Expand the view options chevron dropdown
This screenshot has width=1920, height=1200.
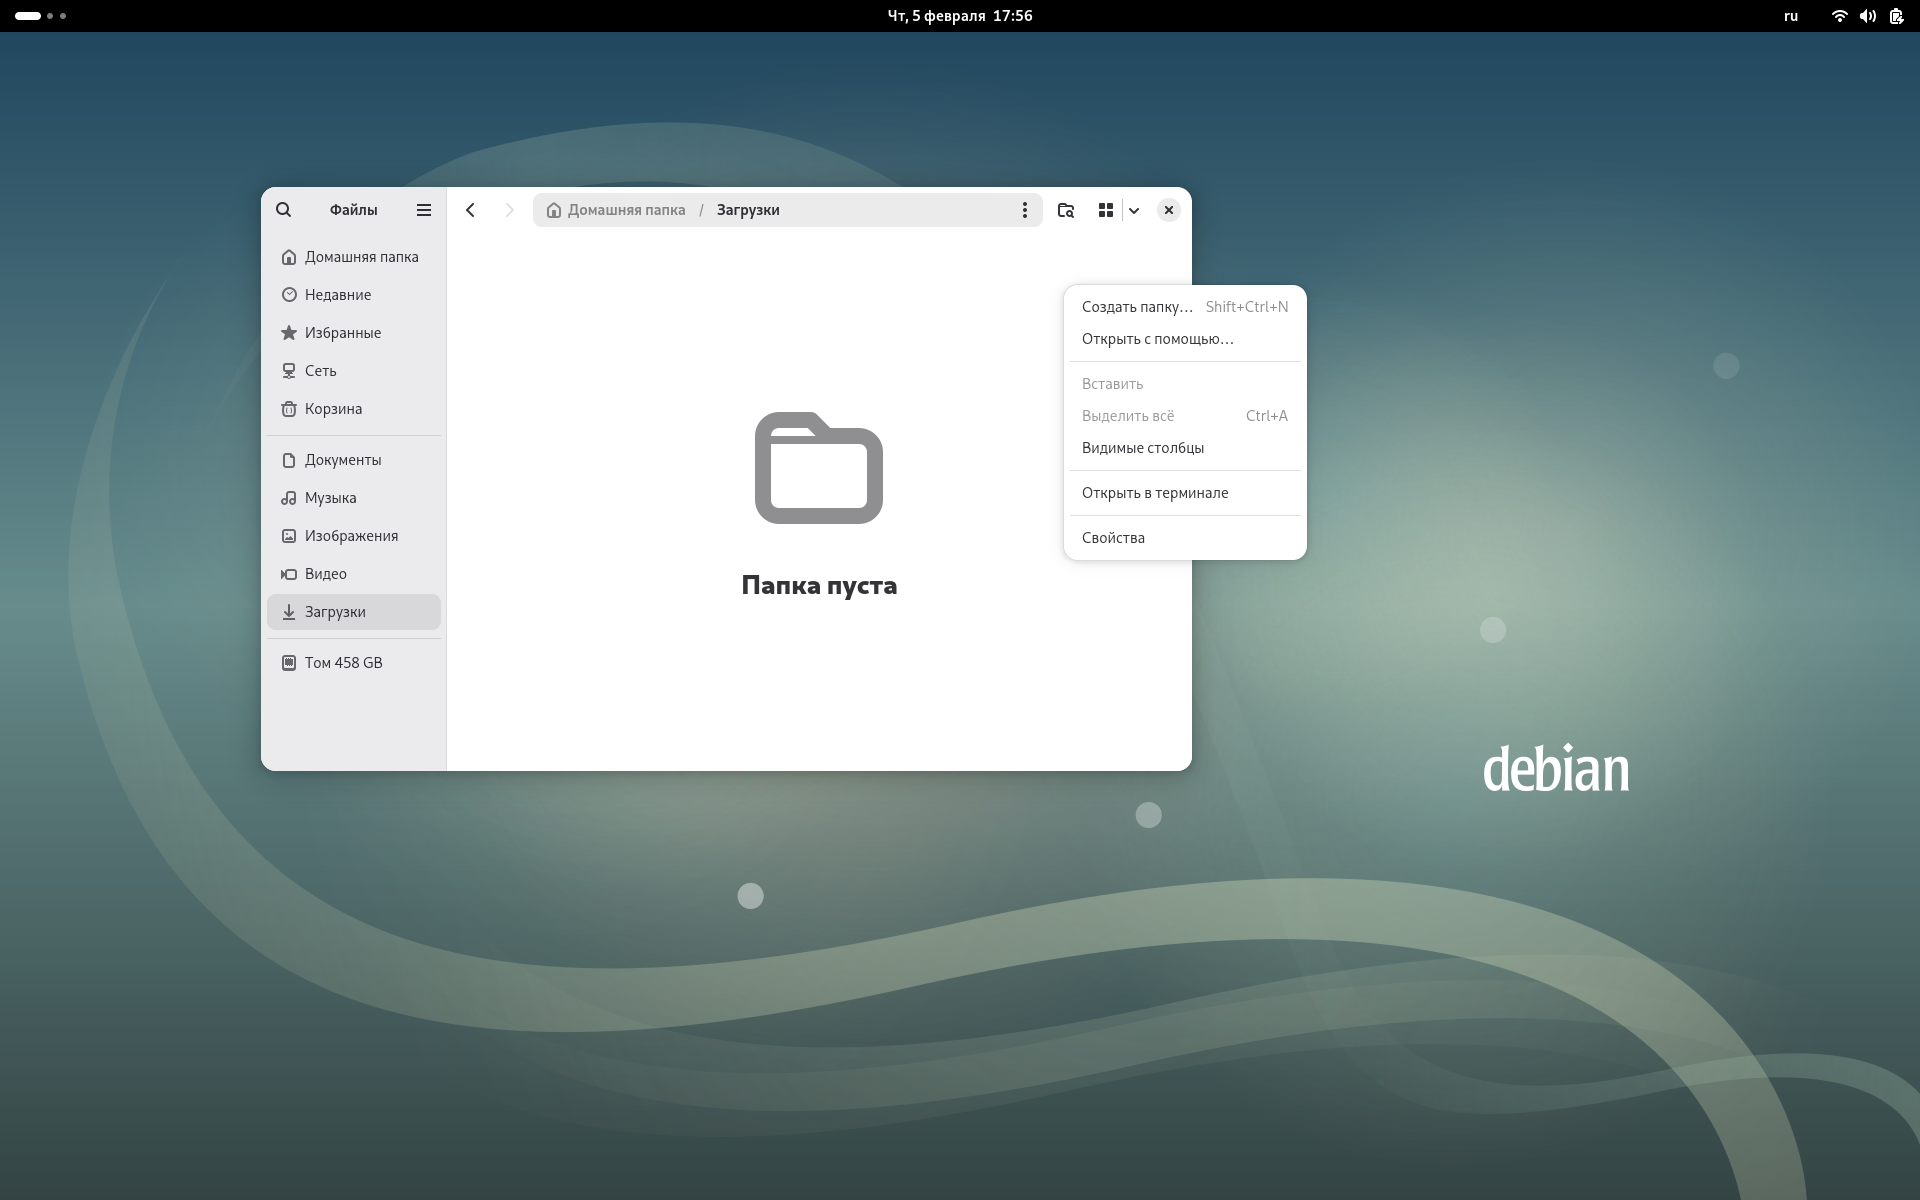coord(1134,210)
